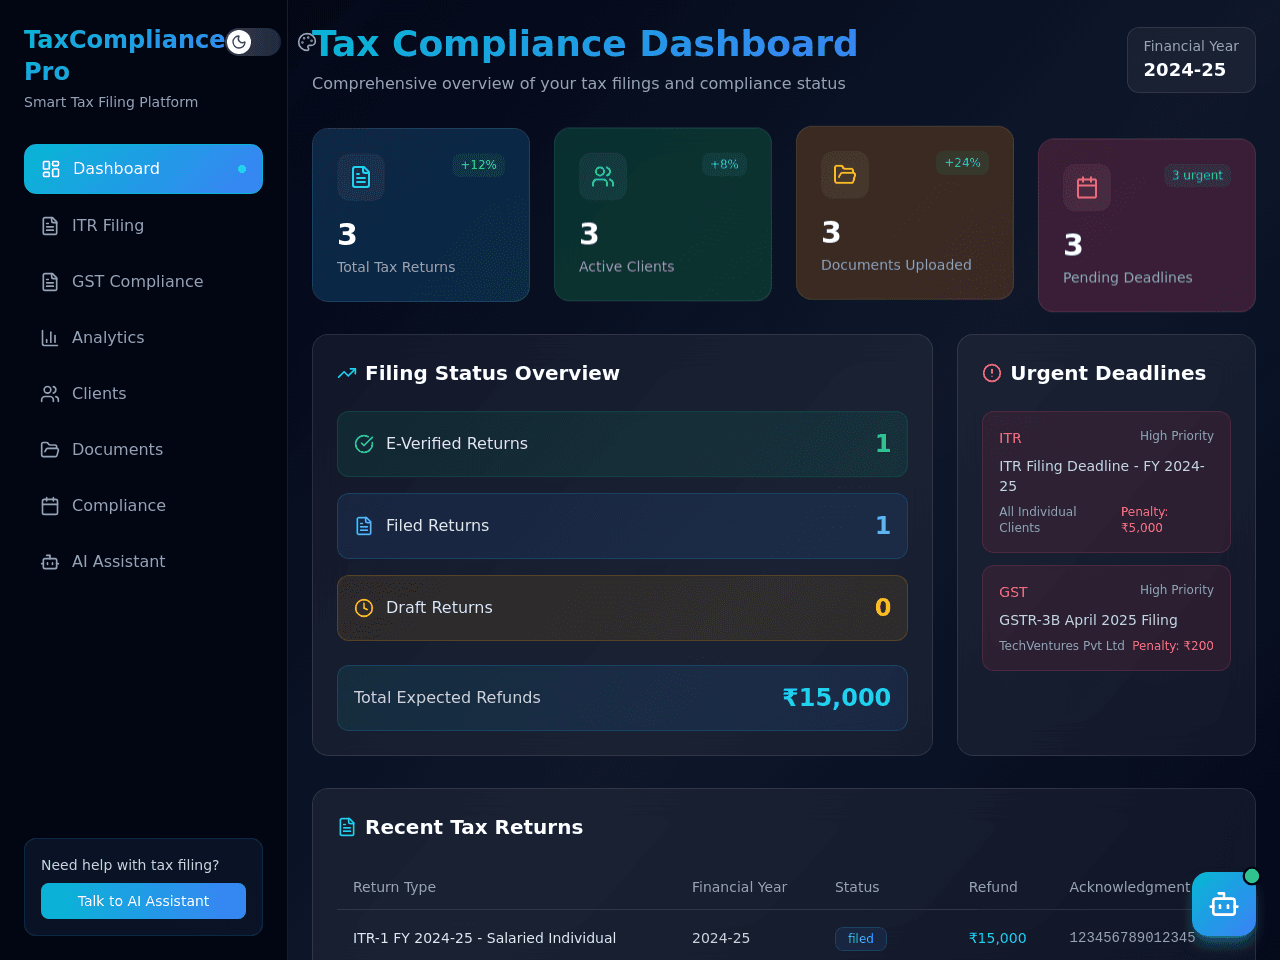Viewport: 1280px width, 960px height.
Task: Open the Total Tax Returns card
Action: click(421, 215)
